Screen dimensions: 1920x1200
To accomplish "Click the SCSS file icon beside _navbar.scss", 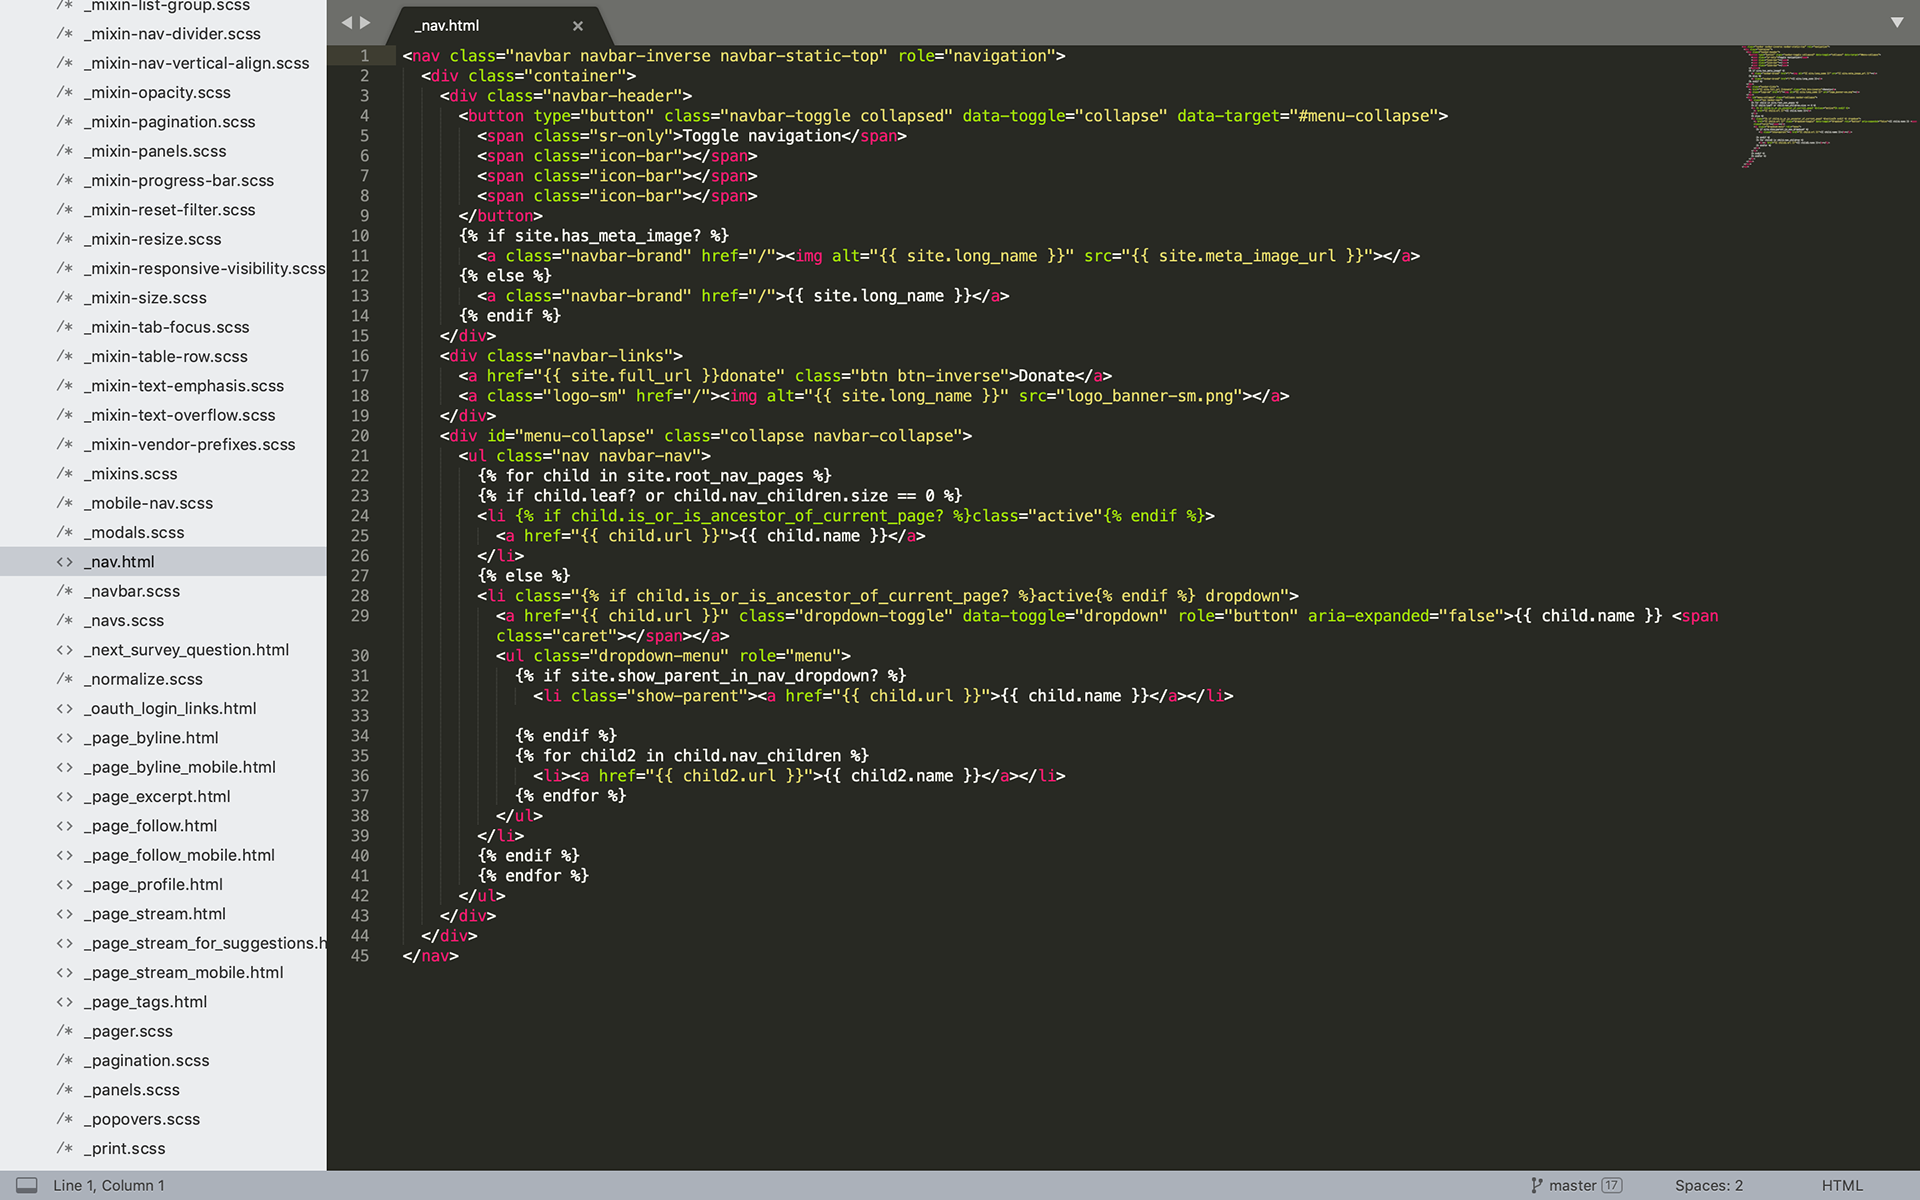I will pos(65,591).
